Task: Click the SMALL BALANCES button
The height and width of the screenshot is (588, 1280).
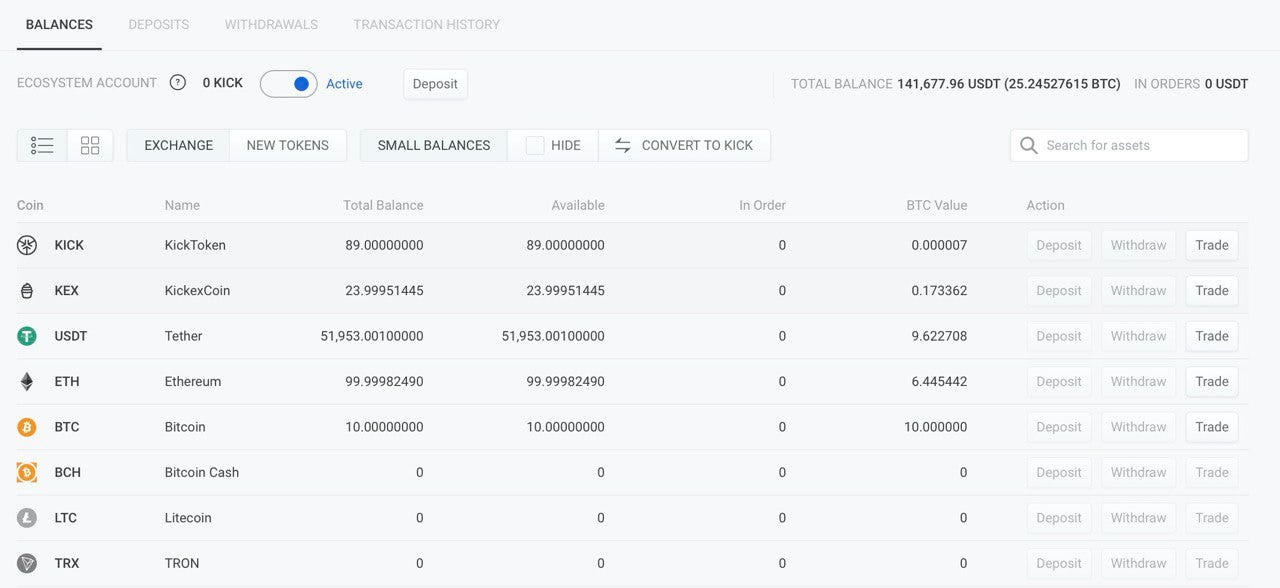Action: (434, 145)
